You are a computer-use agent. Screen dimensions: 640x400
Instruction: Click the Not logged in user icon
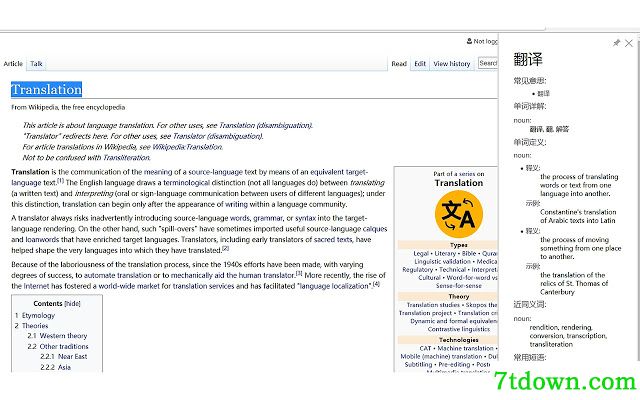tap(469, 41)
